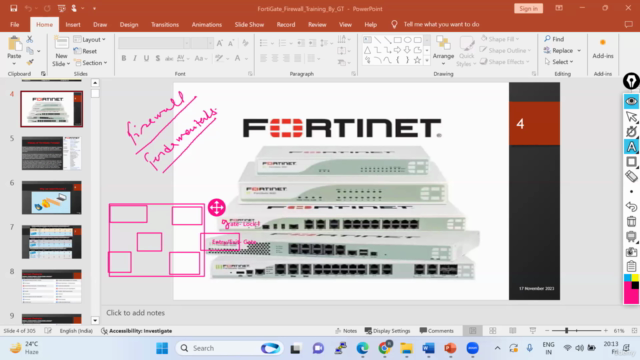
Task: Click the Replace button
Action: [562, 51]
